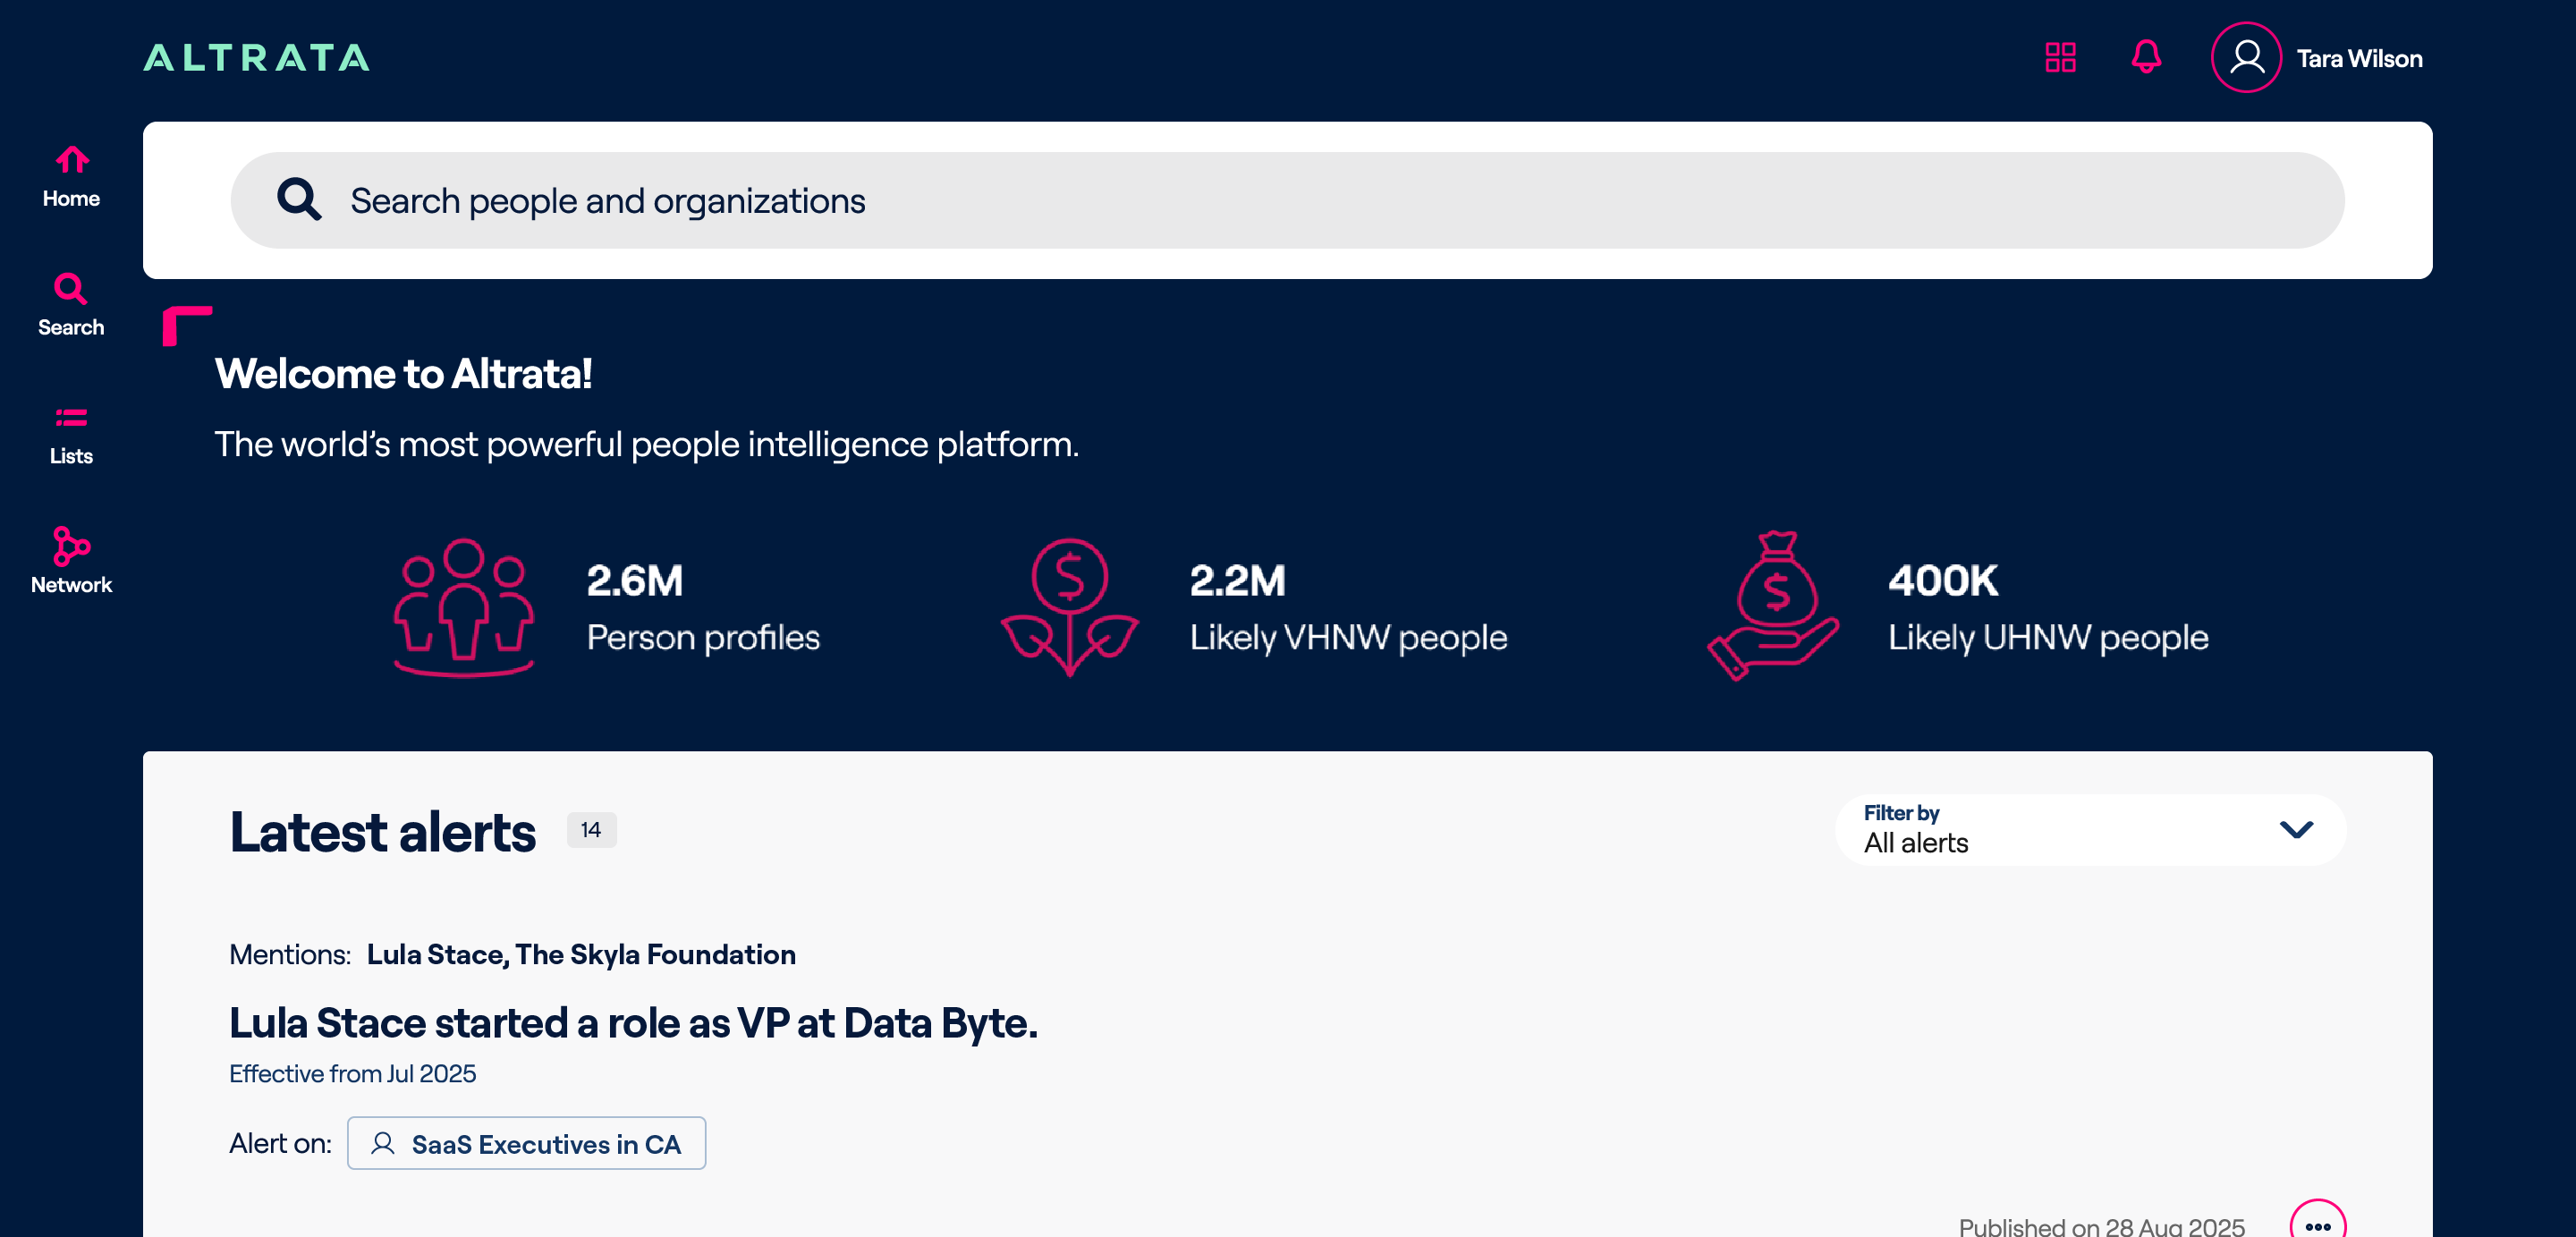Click the Likely UHNW money bag icon
The height and width of the screenshot is (1237, 2576).
tap(1773, 606)
